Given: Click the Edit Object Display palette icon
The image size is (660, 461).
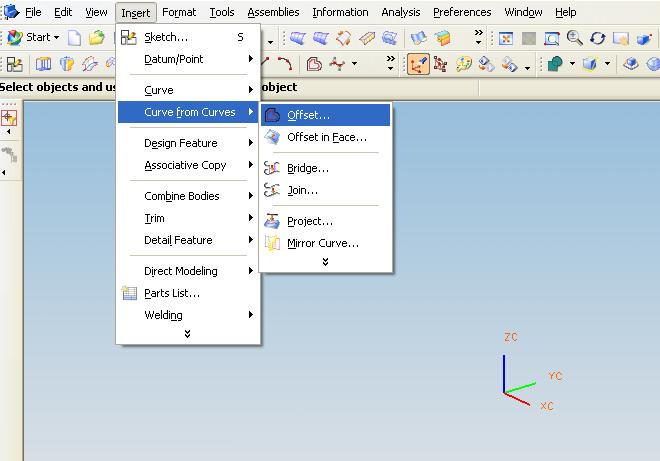Looking at the screenshot, I should 463,64.
